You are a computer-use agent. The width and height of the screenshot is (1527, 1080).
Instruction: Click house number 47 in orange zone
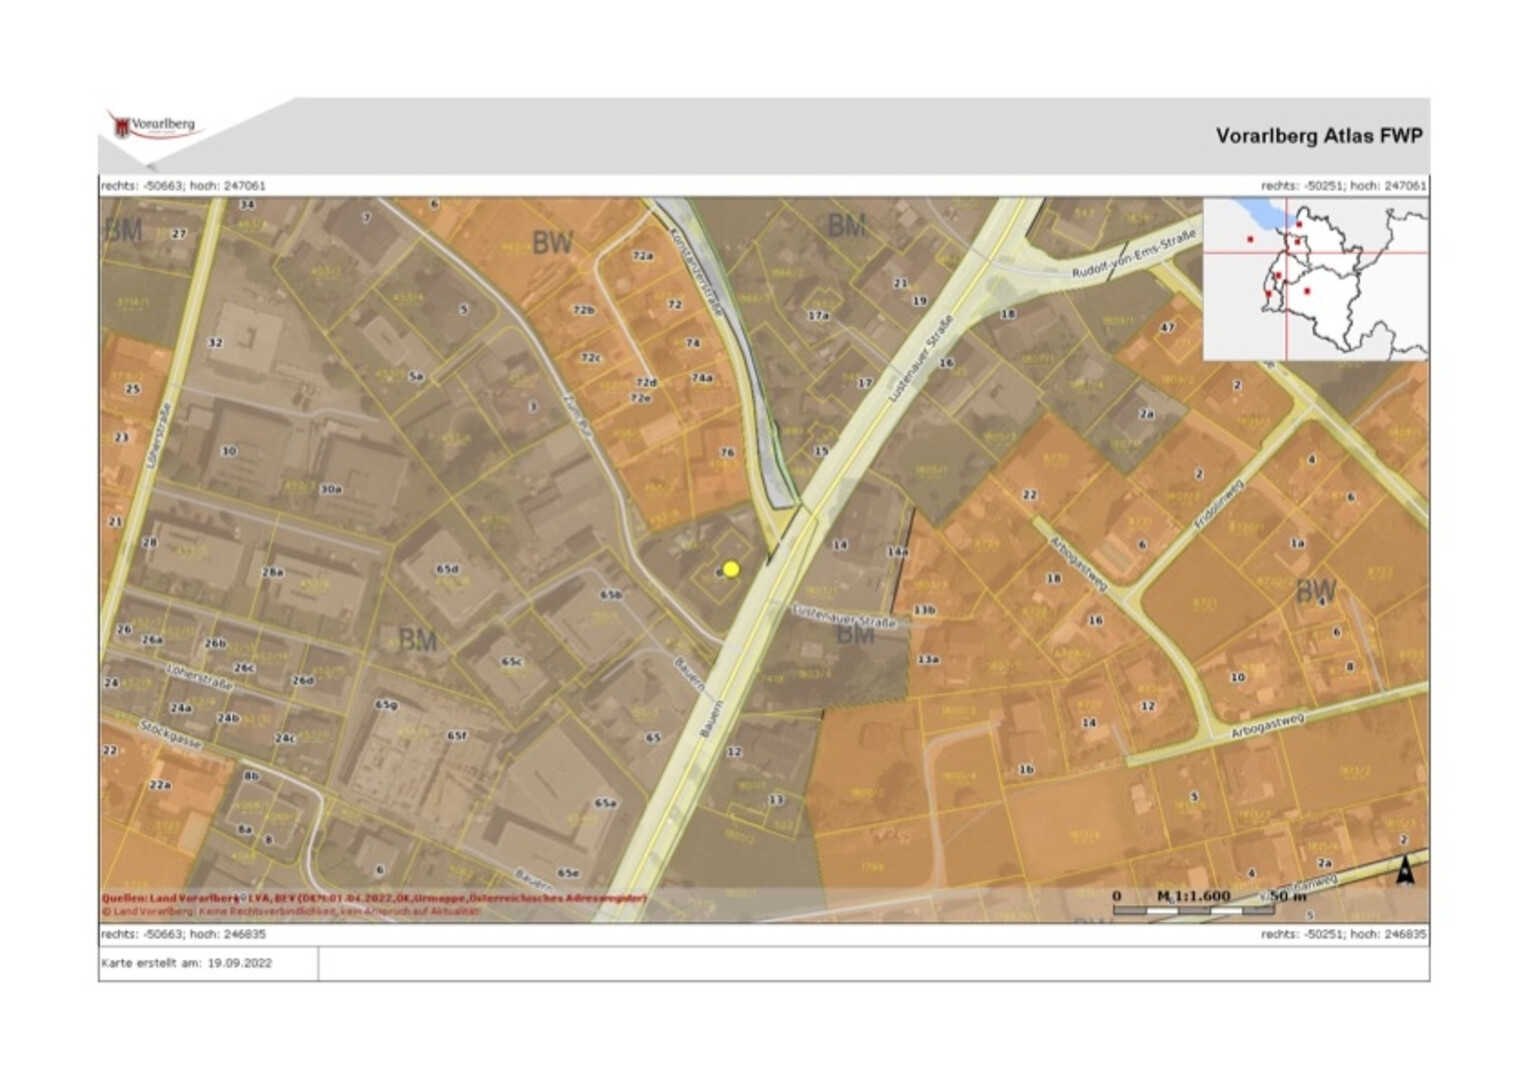pyautogui.click(x=1167, y=328)
